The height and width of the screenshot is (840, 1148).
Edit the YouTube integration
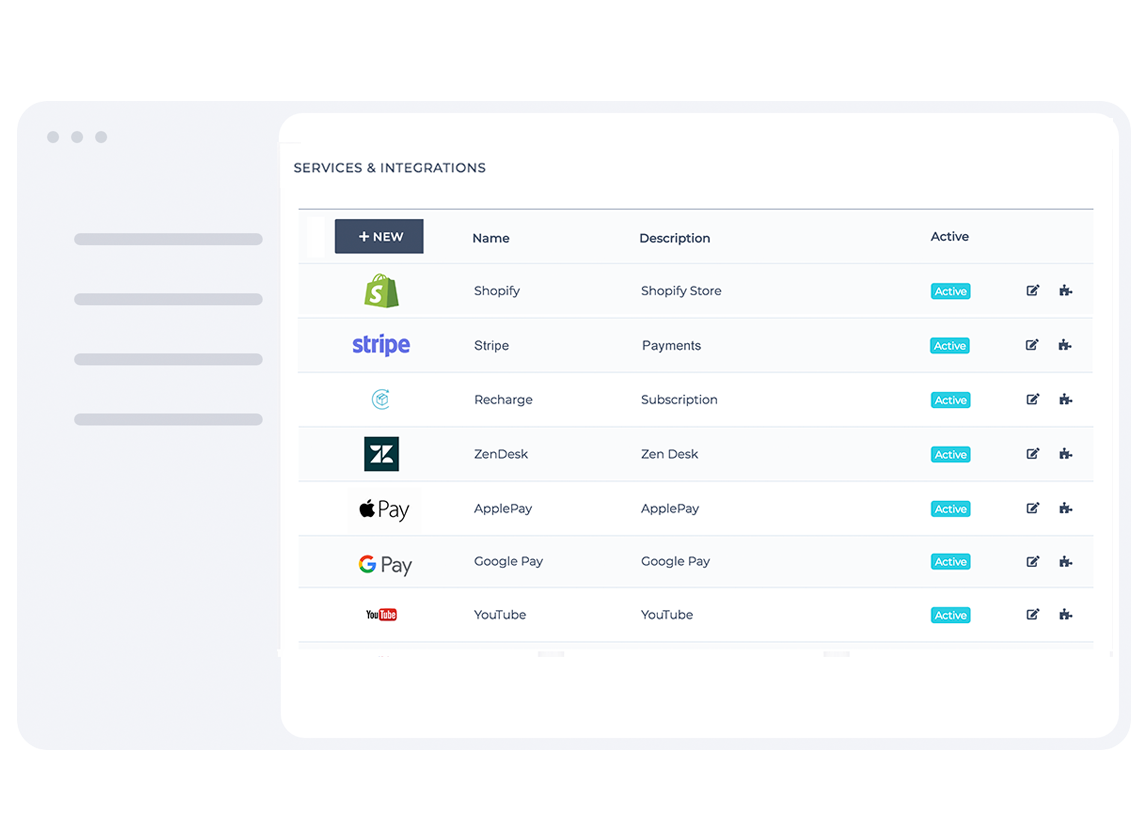1032,614
